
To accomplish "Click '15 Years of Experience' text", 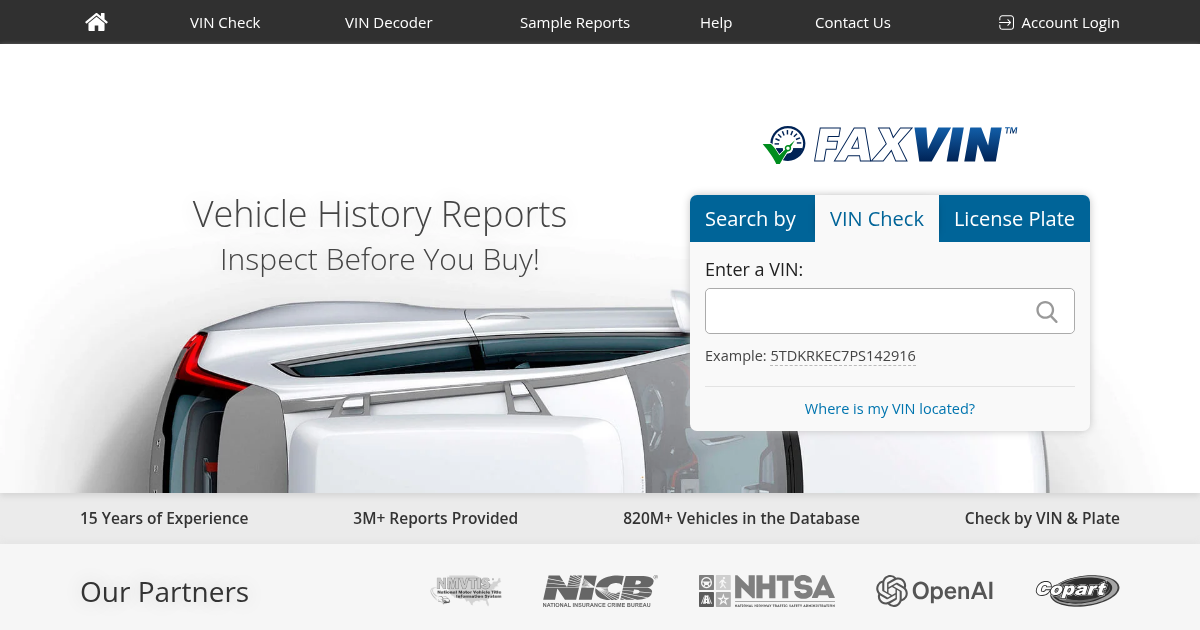I will (164, 518).
